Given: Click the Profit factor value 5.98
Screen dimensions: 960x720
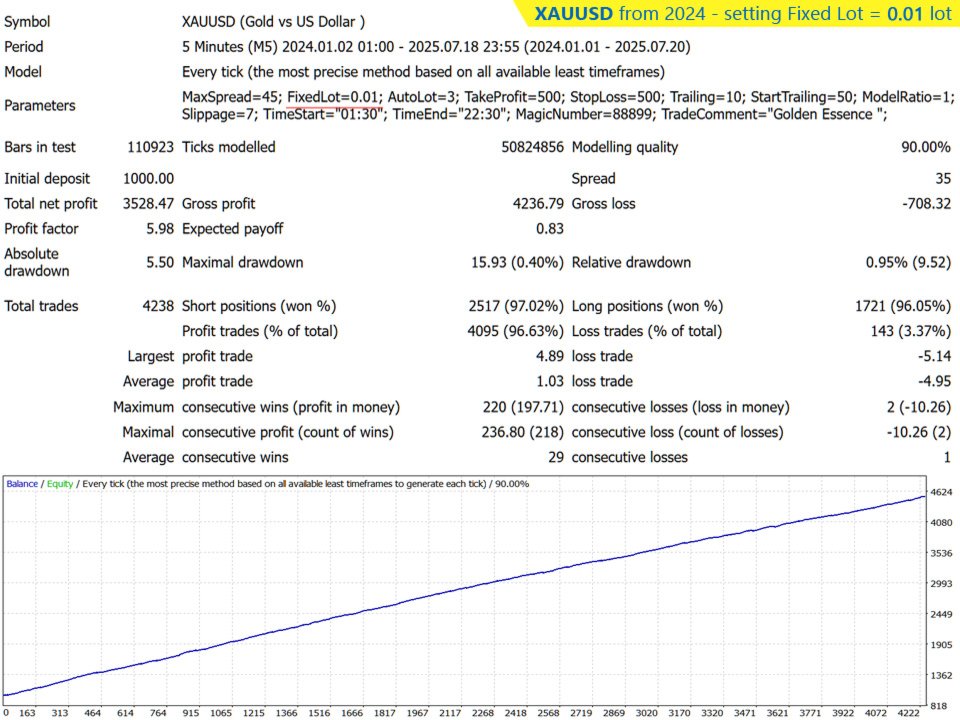Looking at the screenshot, I should click(x=160, y=229).
